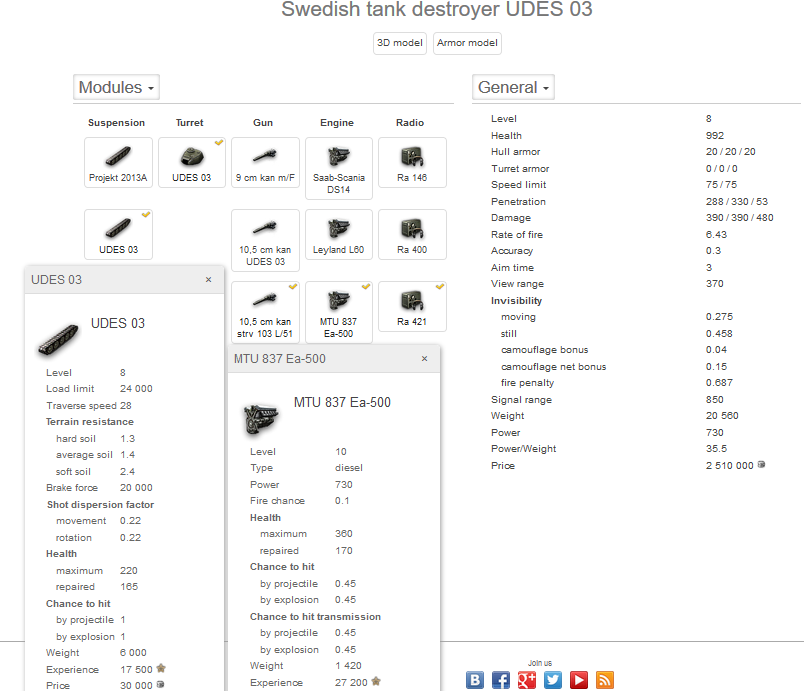804x691 pixels.
Task: Close the MTU 837 Ea-500 engine popup
Action: [x=424, y=359]
